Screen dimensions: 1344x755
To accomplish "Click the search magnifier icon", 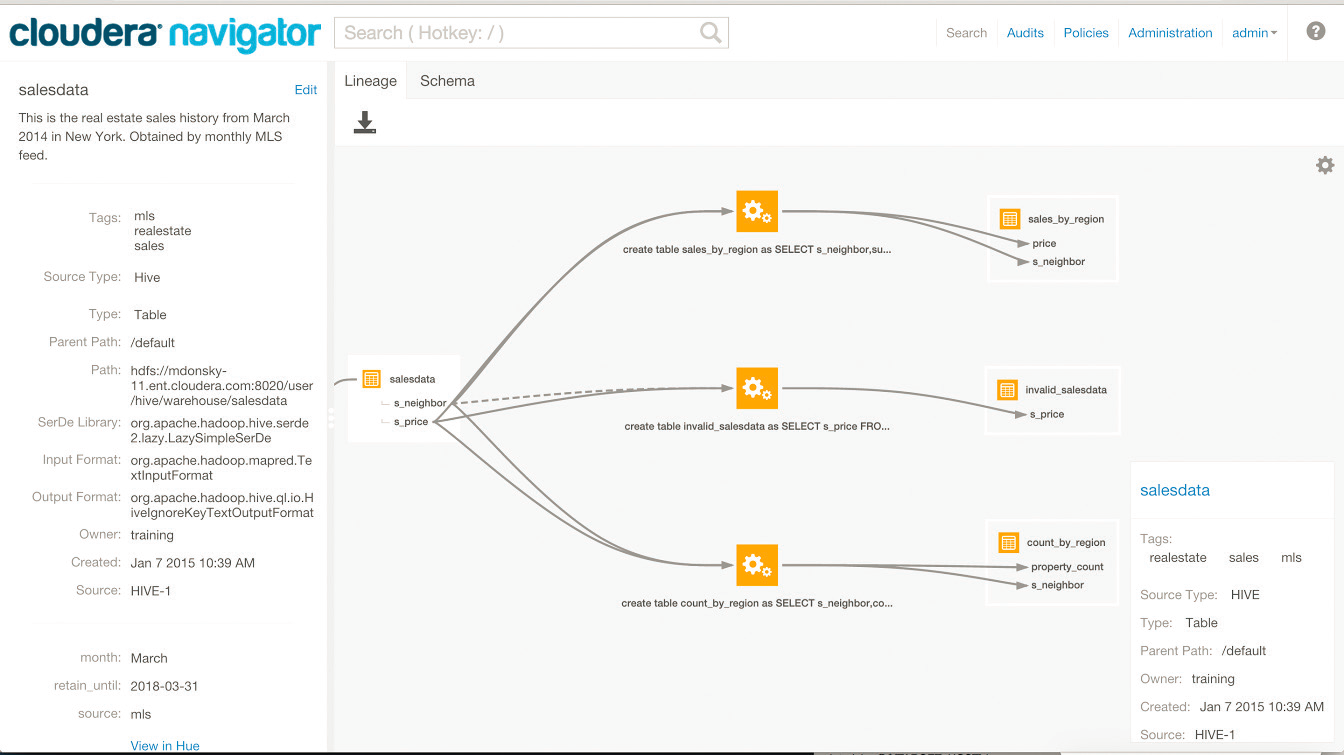I will click(x=710, y=33).
